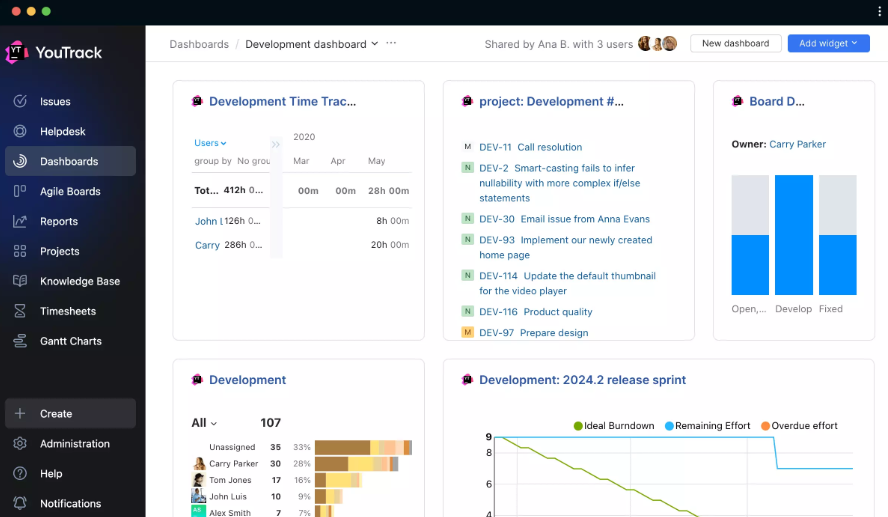
Task: Click the yellow M priority badge of DEV-97
Action: [467, 332]
